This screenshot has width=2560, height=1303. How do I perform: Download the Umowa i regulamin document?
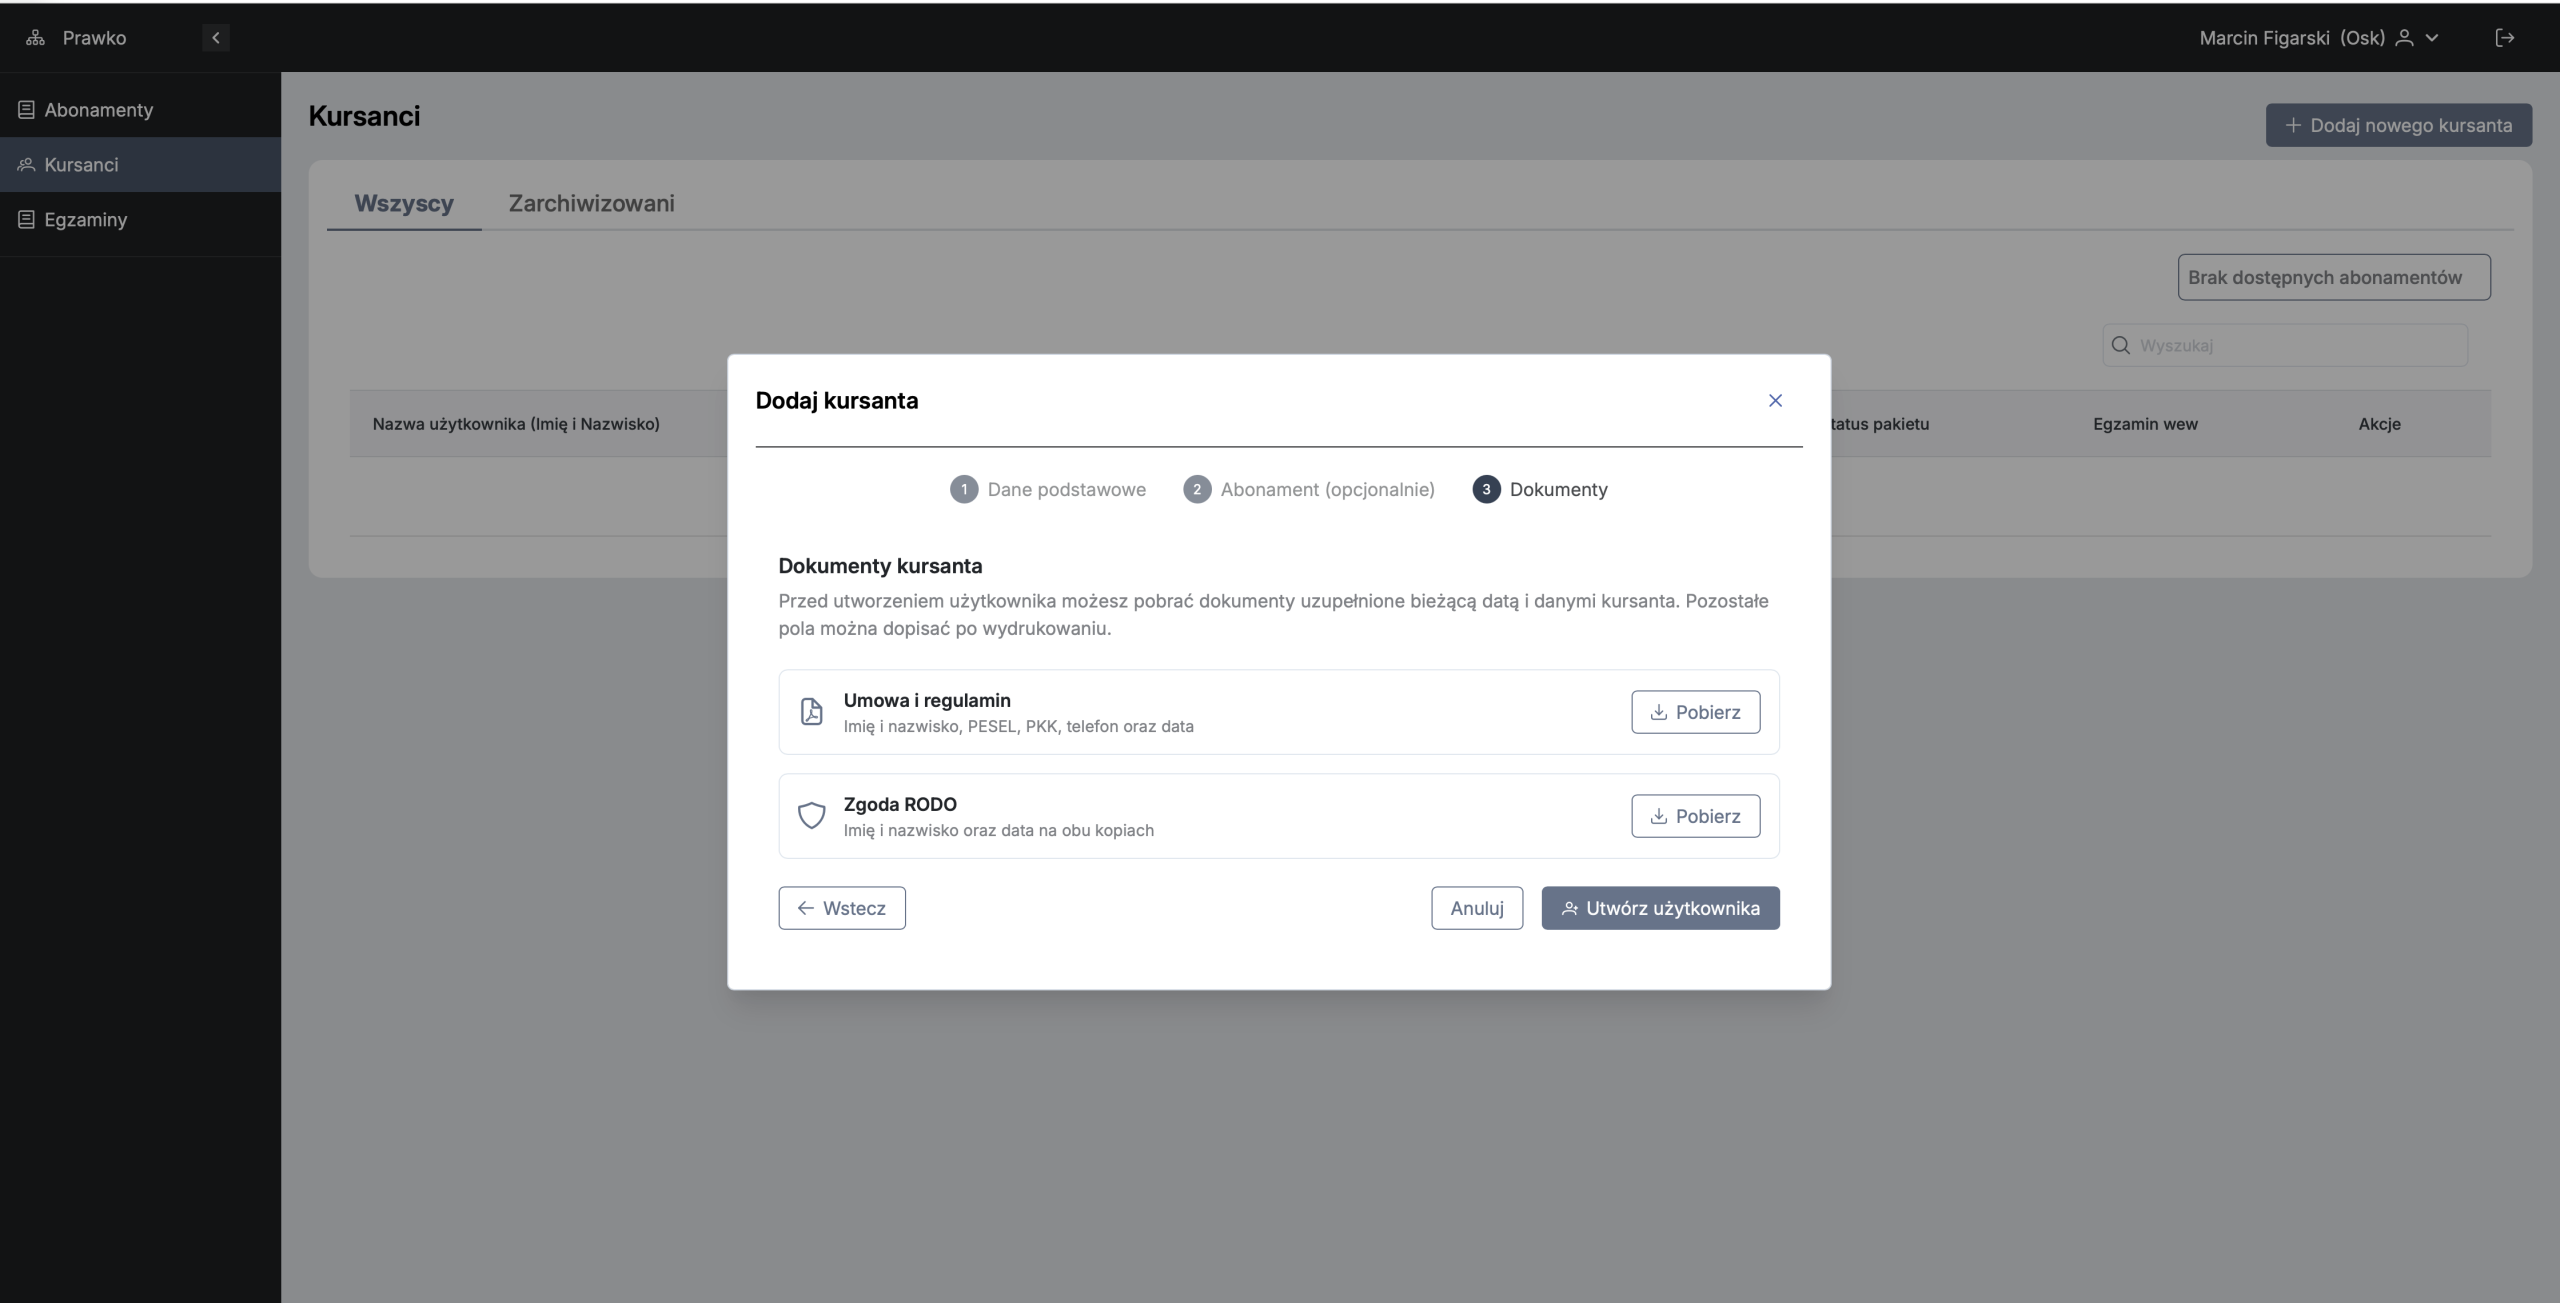click(x=1695, y=712)
